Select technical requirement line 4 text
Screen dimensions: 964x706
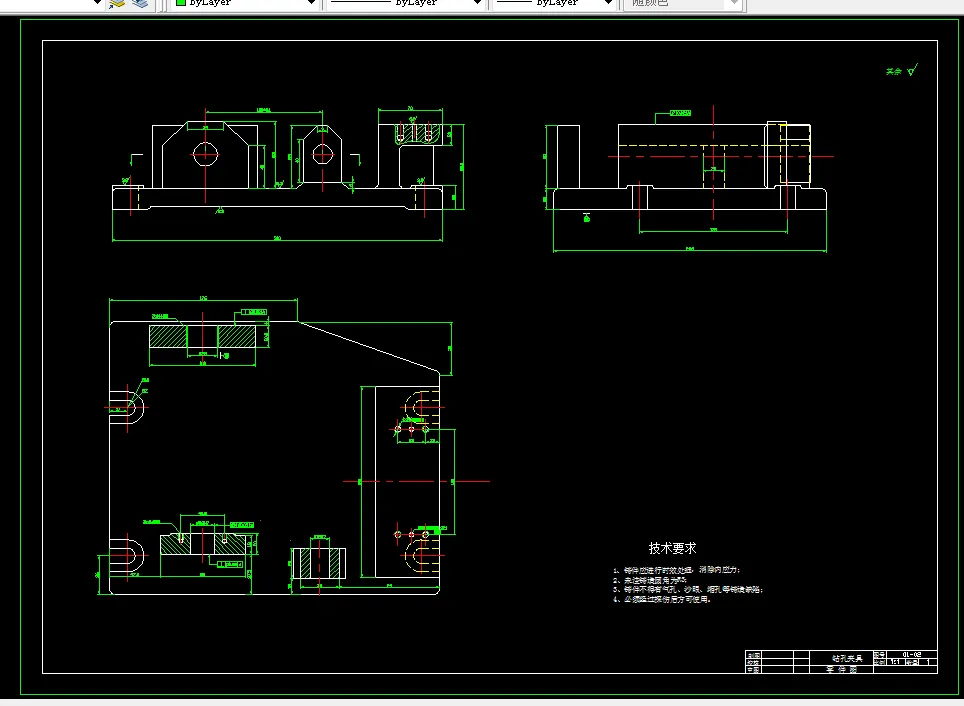(x=662, y=599)
